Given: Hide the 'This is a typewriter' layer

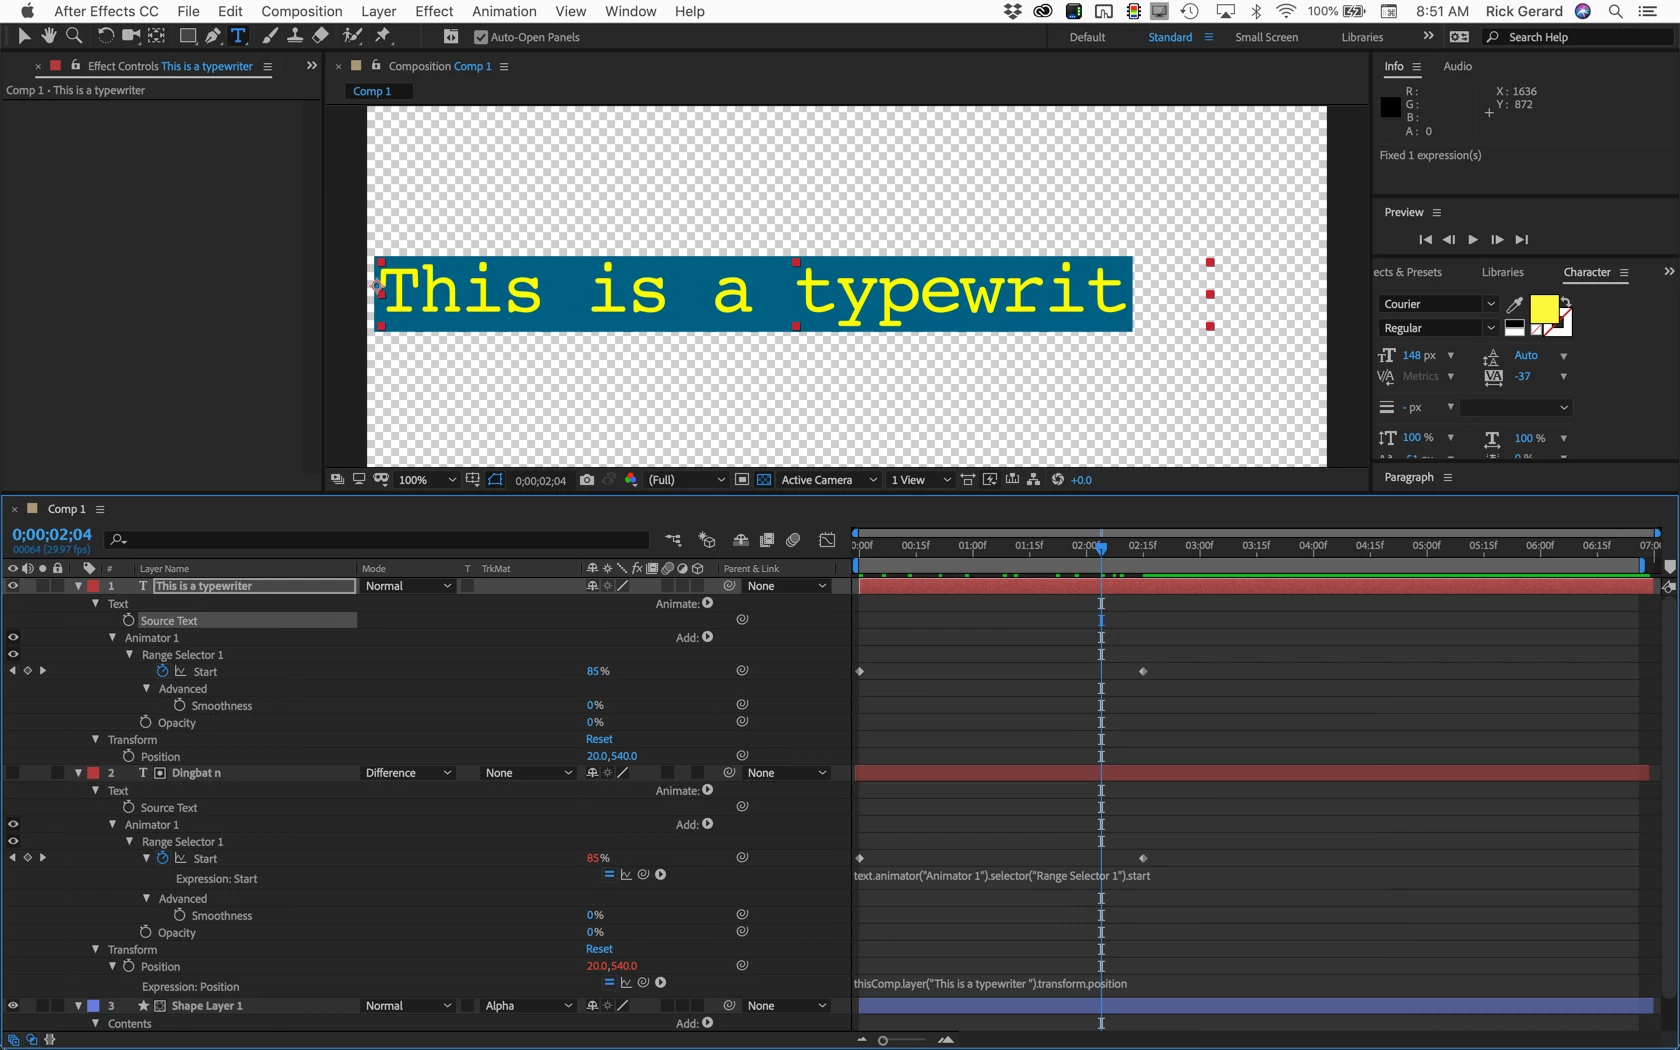Looking at the screenshot, I should (x=13, y=586).
